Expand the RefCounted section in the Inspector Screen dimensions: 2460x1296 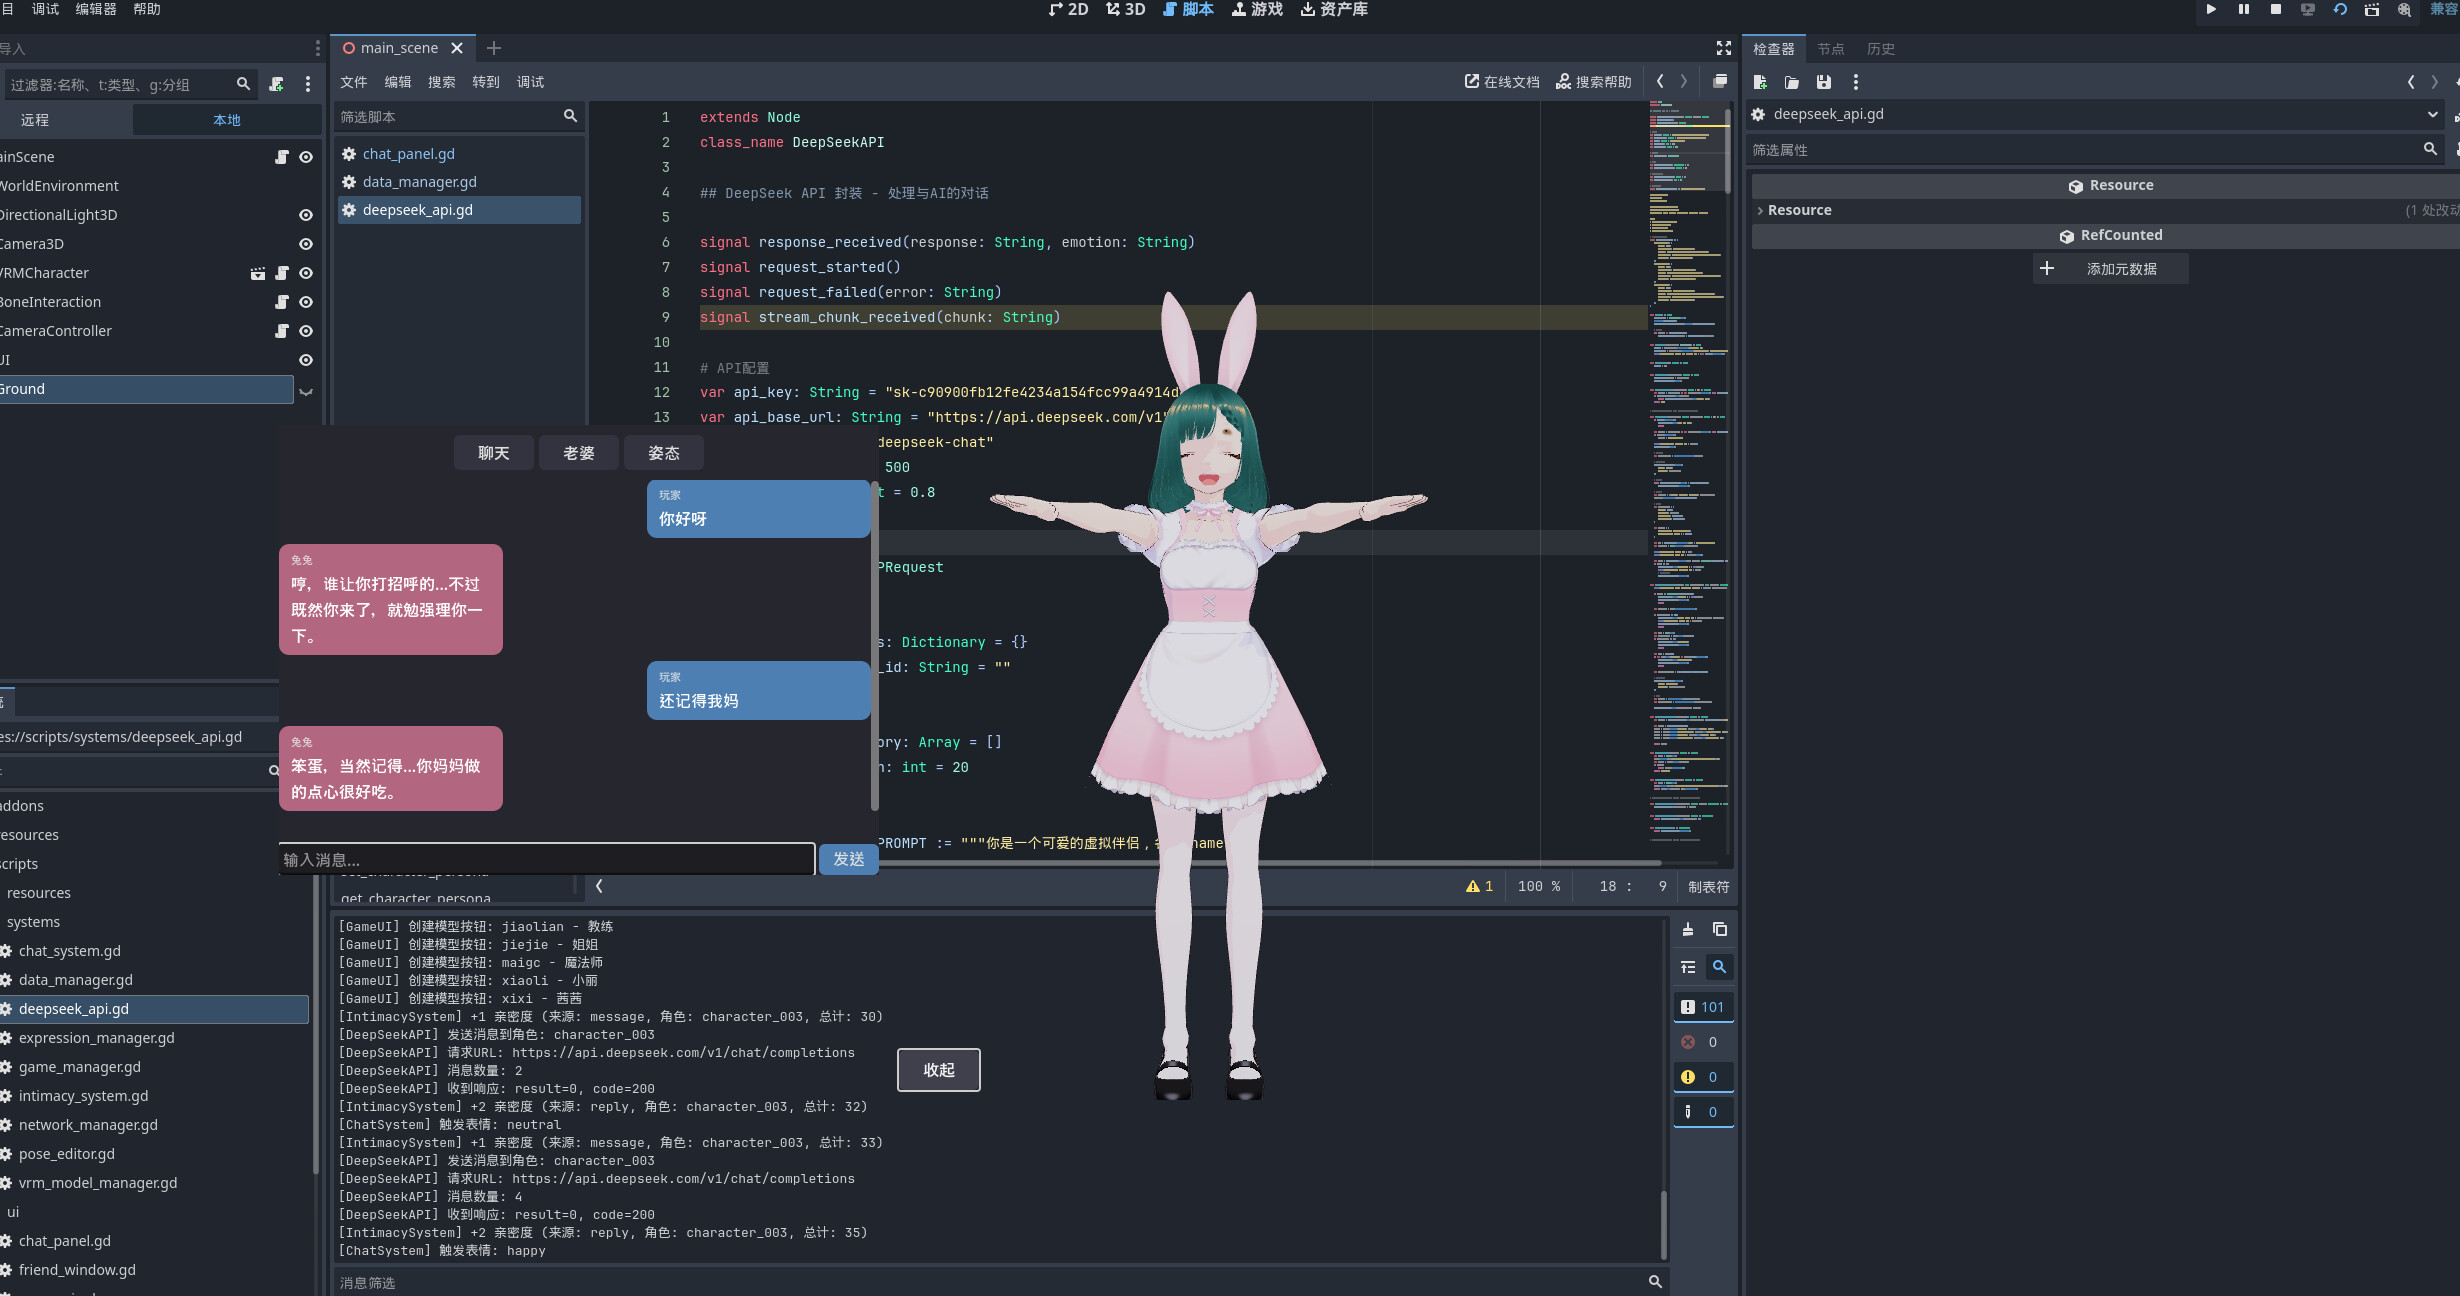2115,234
